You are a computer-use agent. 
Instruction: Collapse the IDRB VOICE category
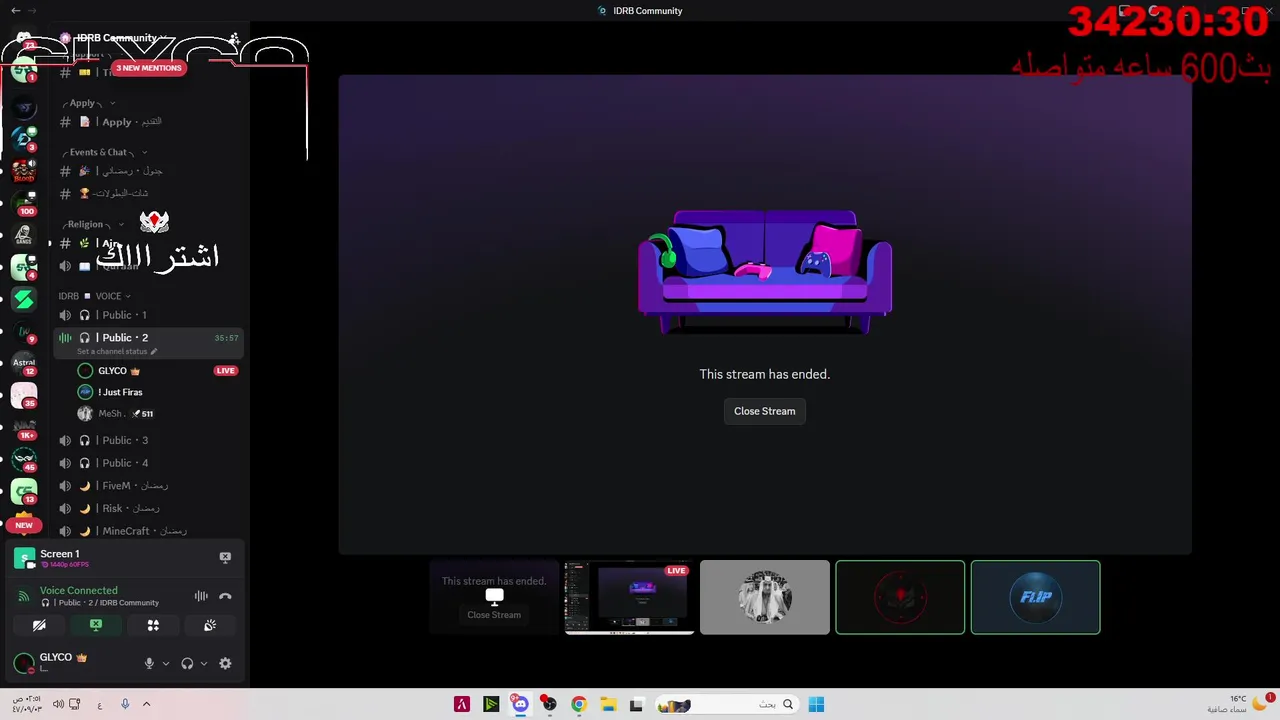click(95, 296)
